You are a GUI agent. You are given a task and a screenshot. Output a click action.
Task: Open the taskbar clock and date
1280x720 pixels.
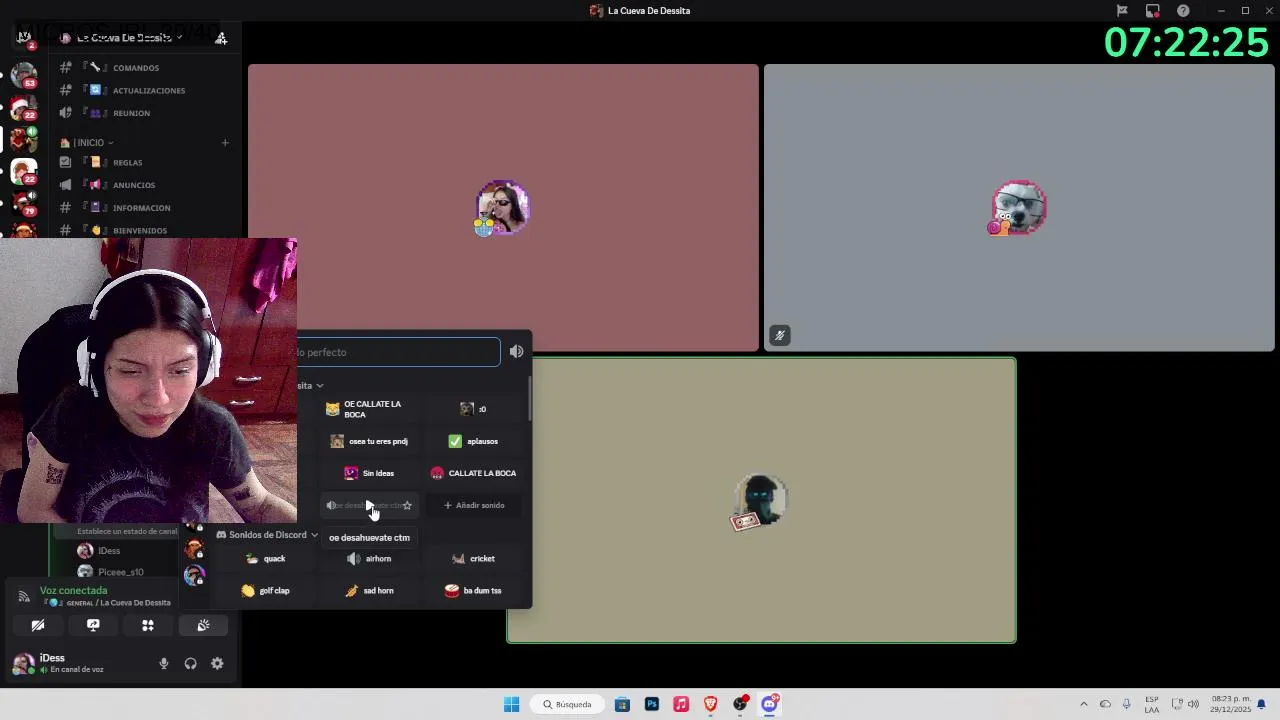[1231, 704]
